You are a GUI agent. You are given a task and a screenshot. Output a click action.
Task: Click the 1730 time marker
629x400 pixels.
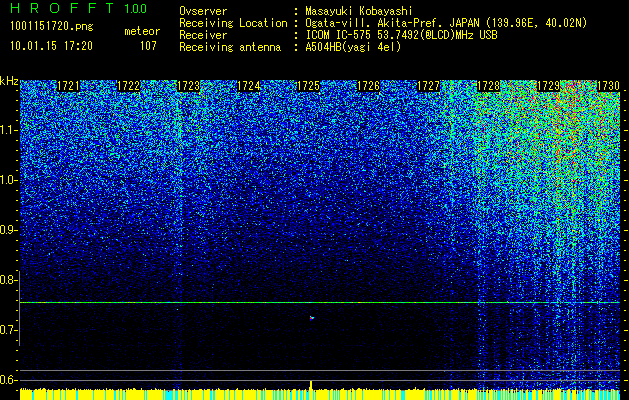point(609,86)
